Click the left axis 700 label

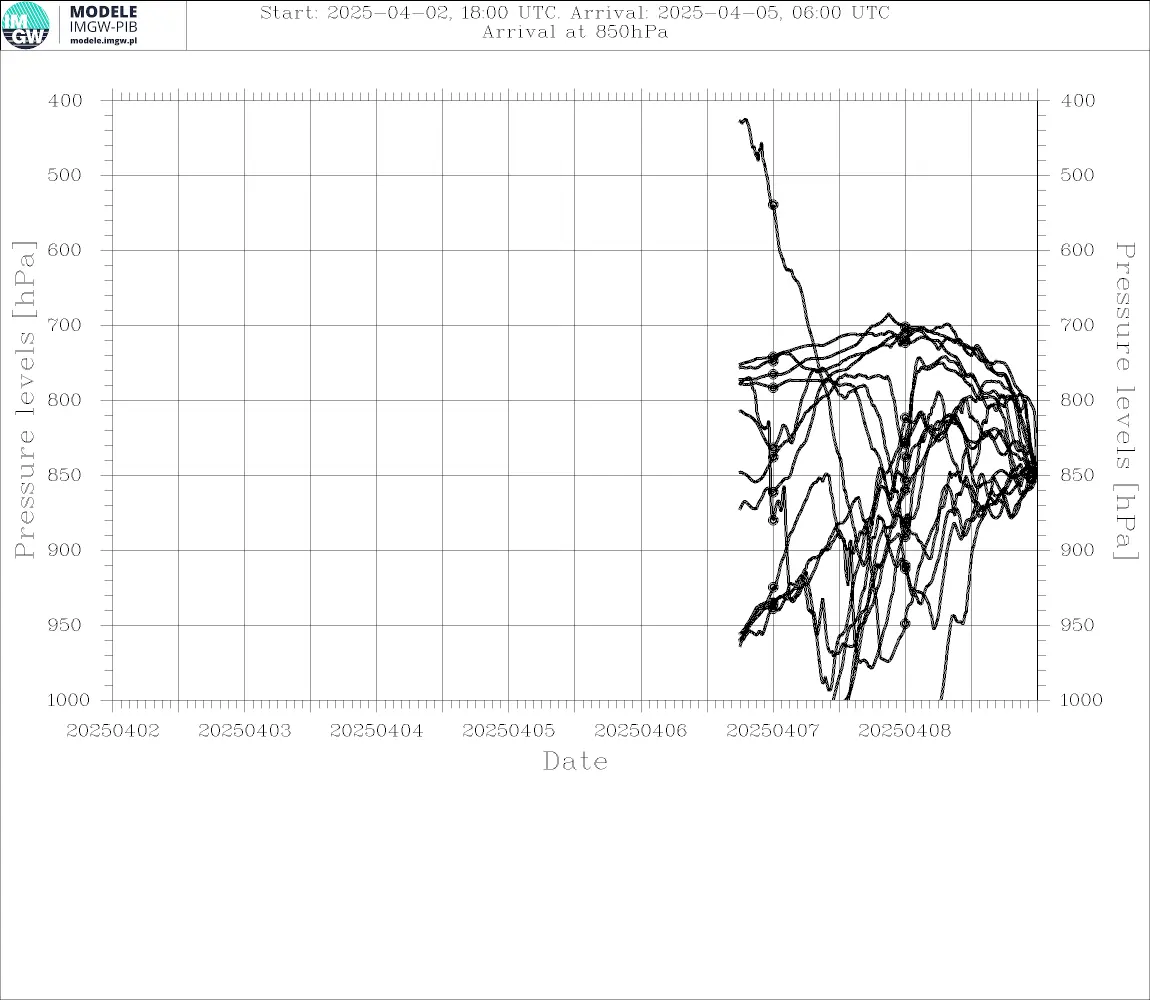coord(66,324)
